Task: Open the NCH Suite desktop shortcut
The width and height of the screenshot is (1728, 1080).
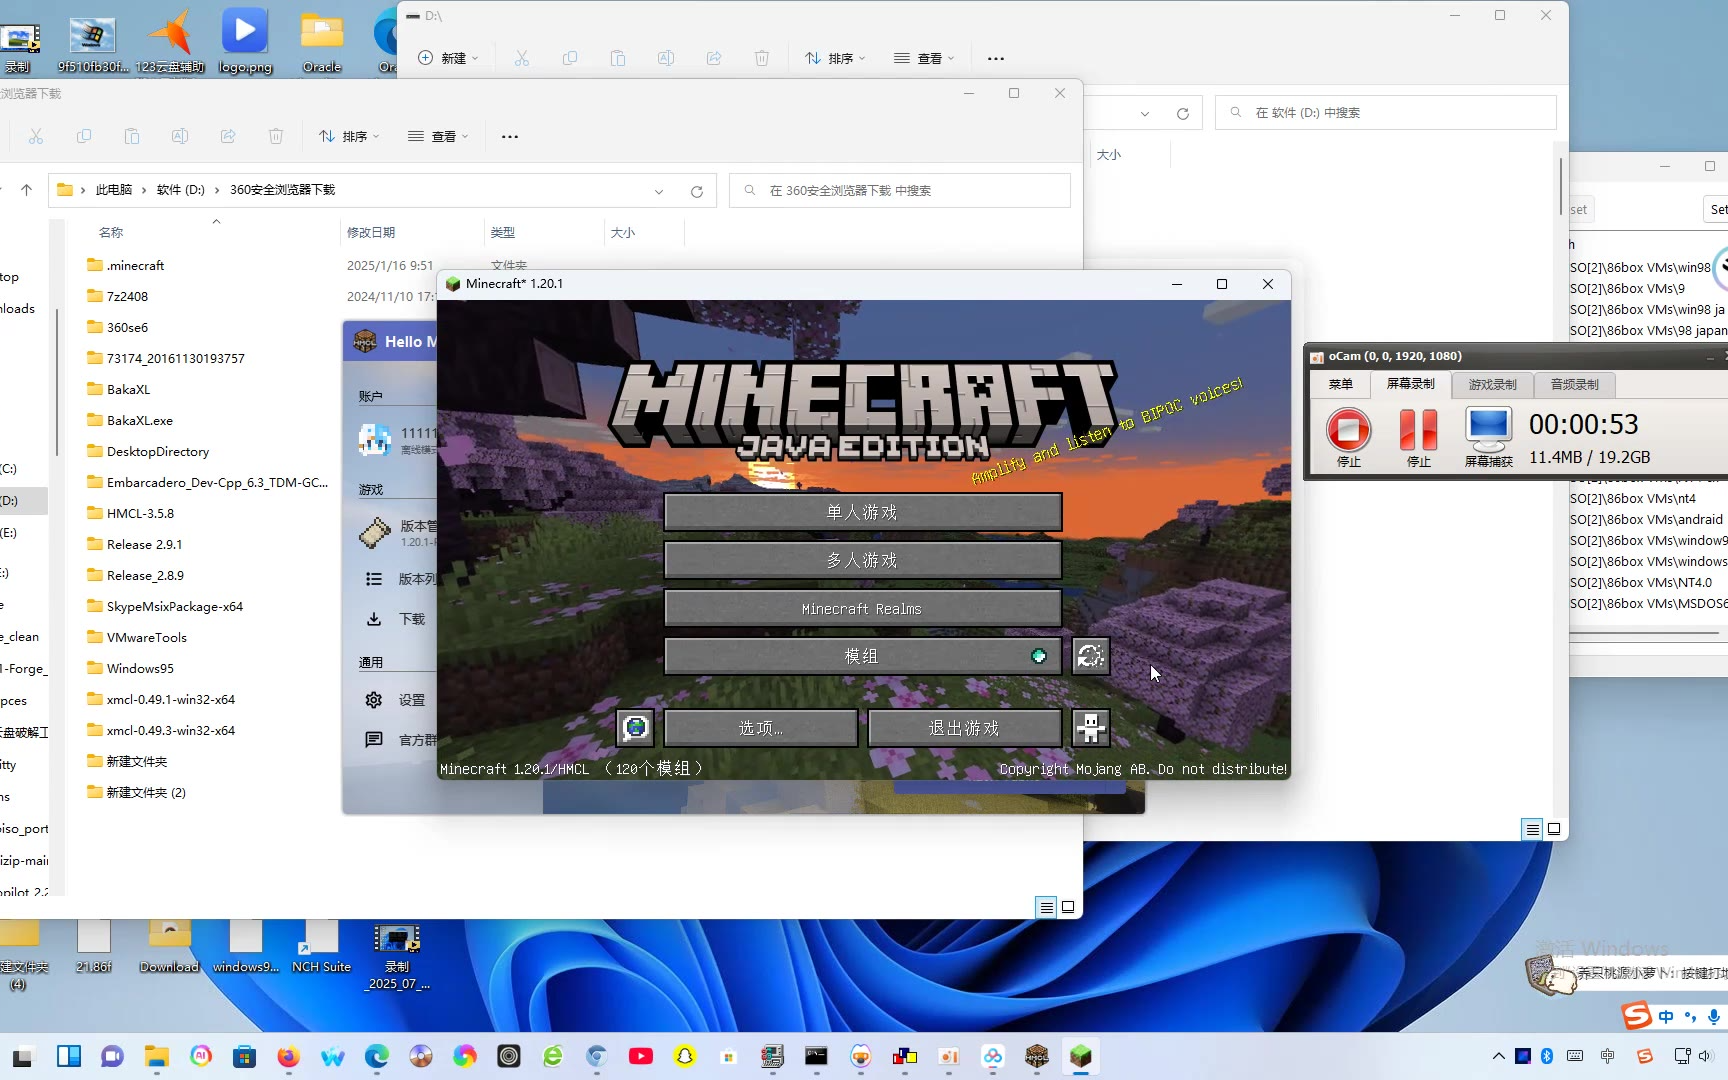Action: [321, 947]
